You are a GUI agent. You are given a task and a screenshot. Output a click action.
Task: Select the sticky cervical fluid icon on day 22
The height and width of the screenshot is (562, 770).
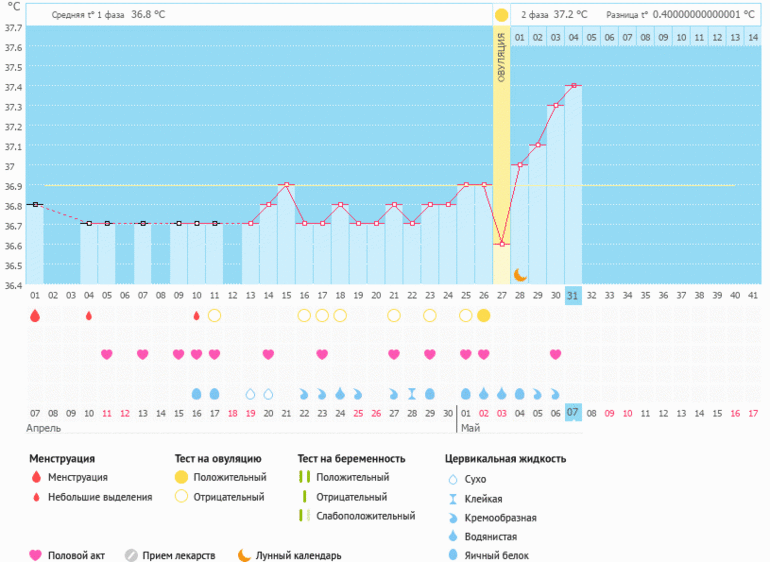[412, 393]
